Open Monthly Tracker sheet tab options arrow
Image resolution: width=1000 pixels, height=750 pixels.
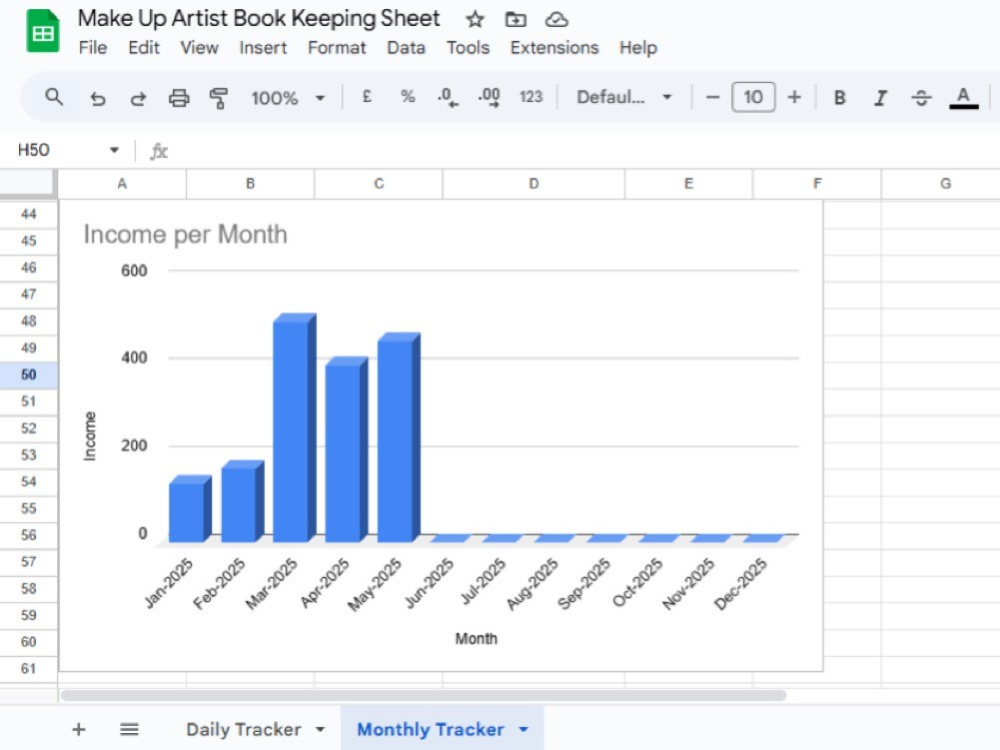[x=524, y=729]
